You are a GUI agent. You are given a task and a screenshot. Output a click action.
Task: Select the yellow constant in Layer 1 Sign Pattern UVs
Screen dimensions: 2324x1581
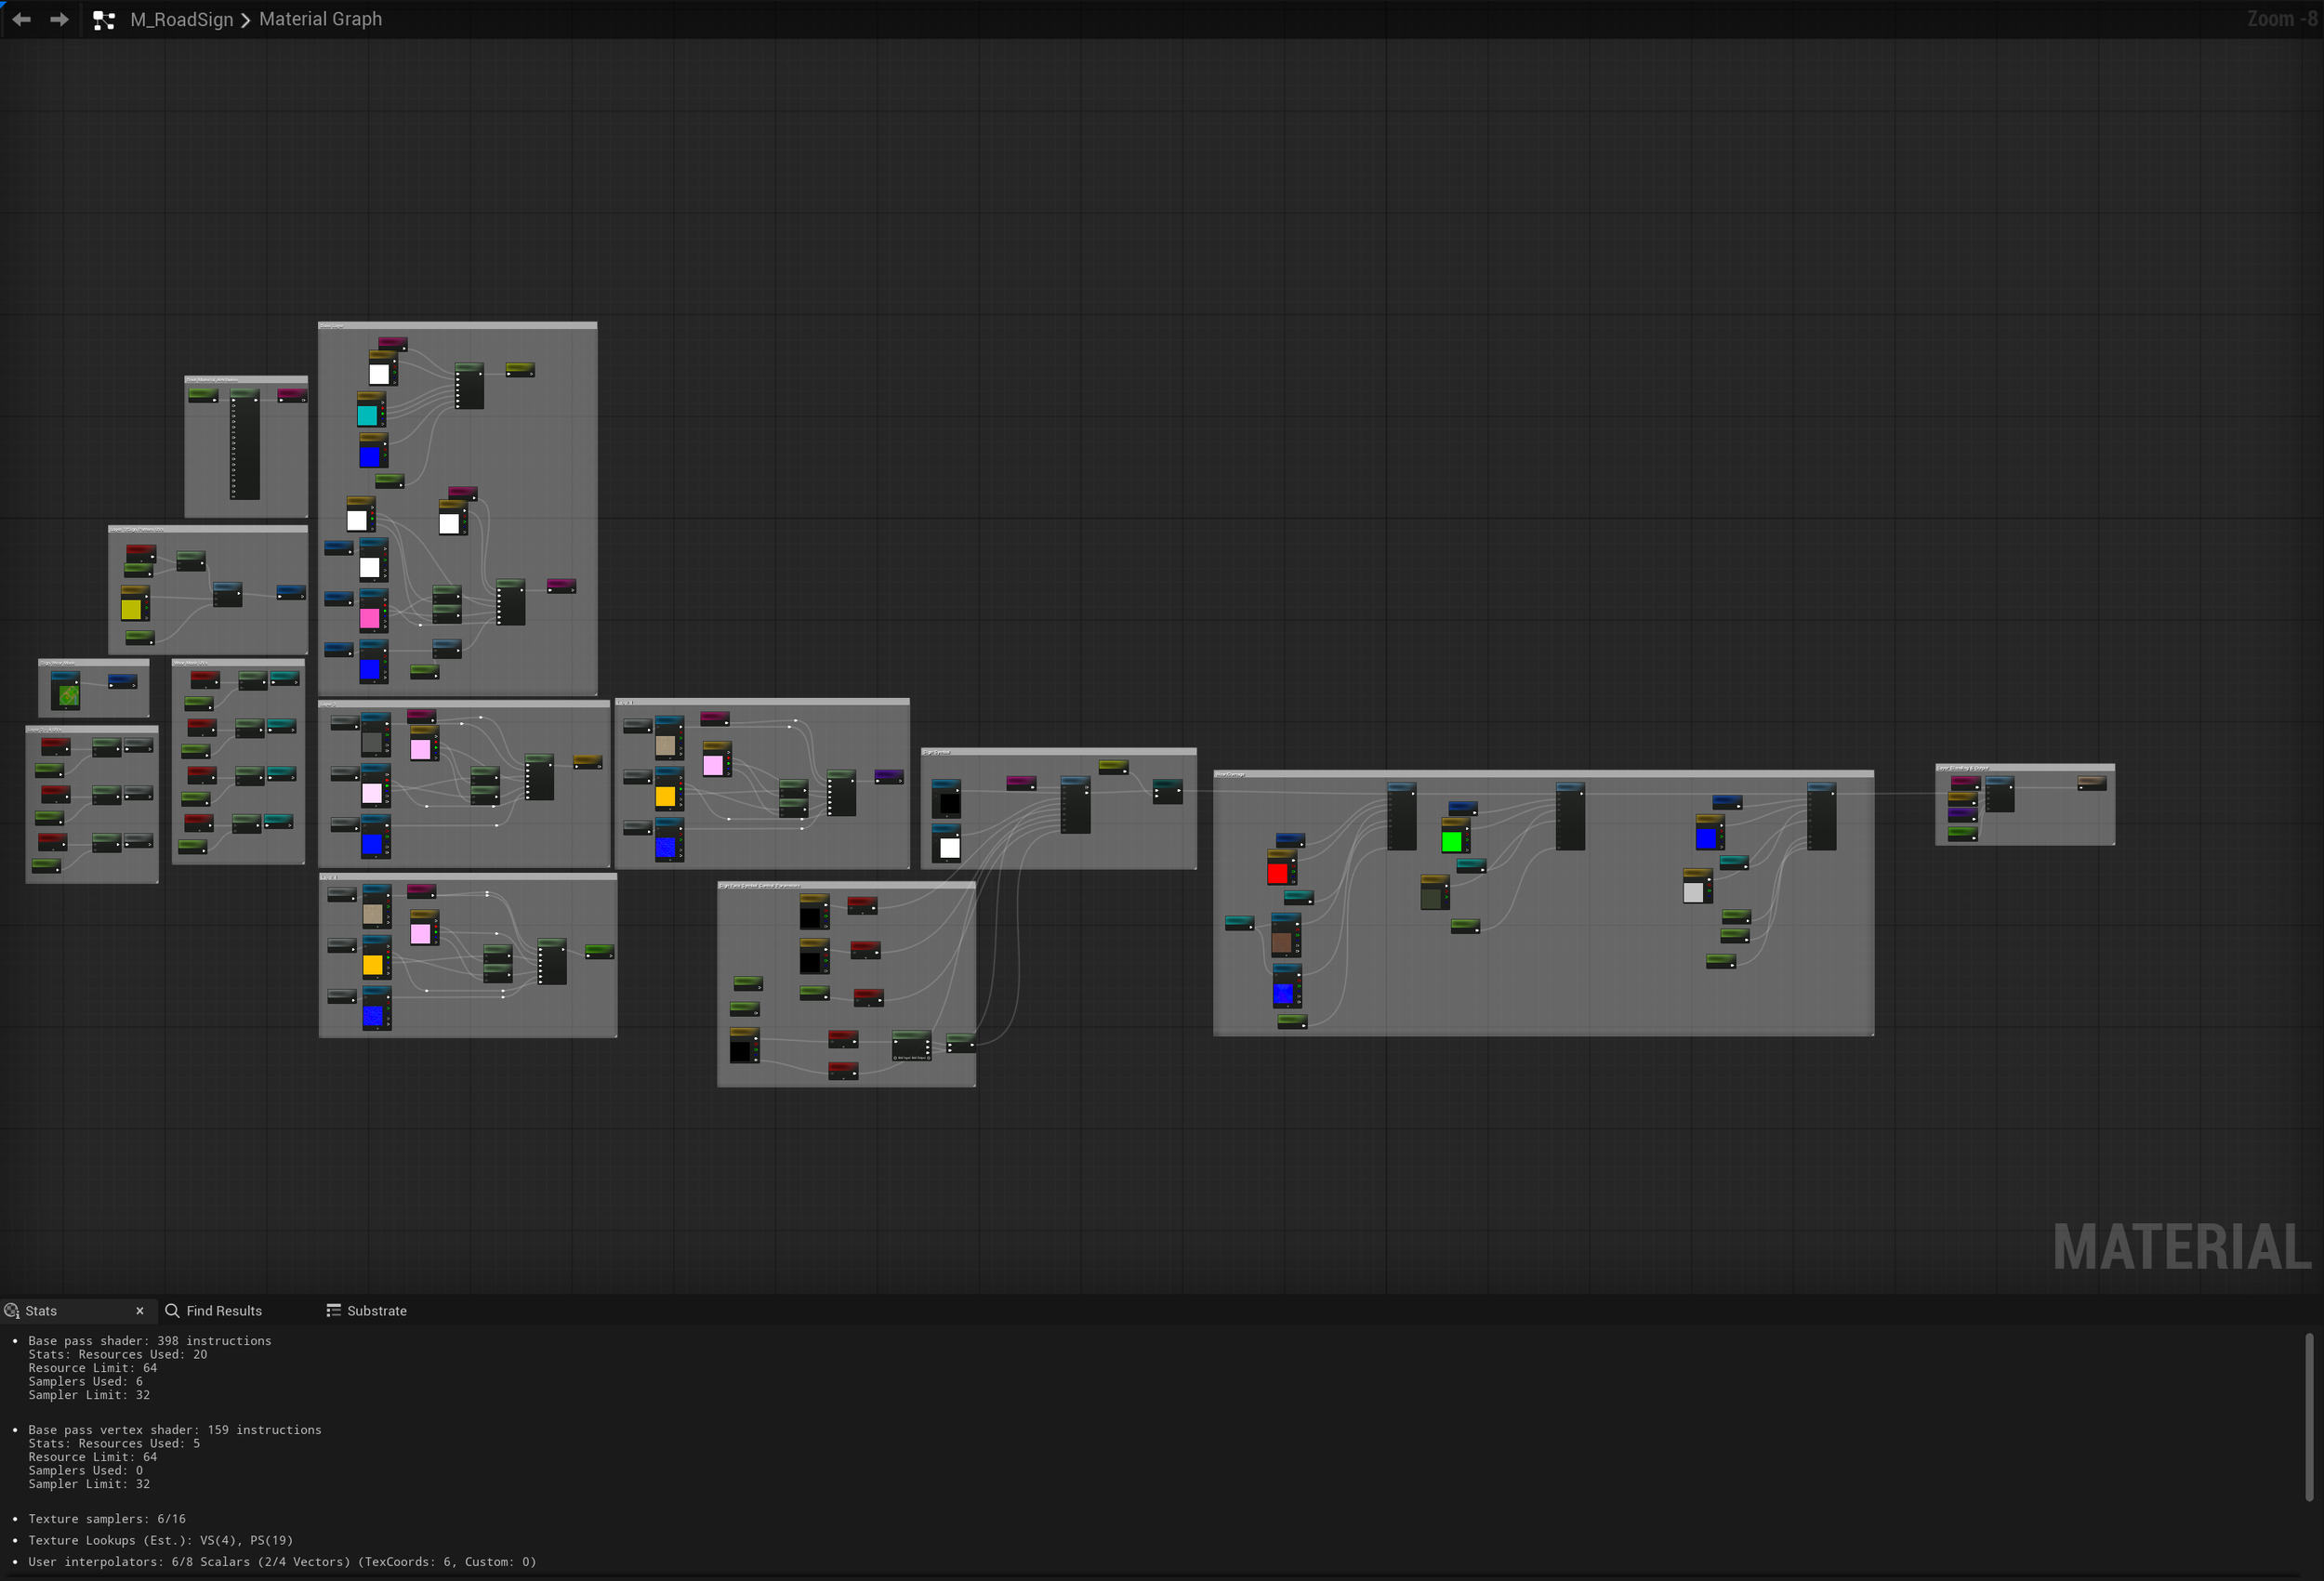pos(131,611)
